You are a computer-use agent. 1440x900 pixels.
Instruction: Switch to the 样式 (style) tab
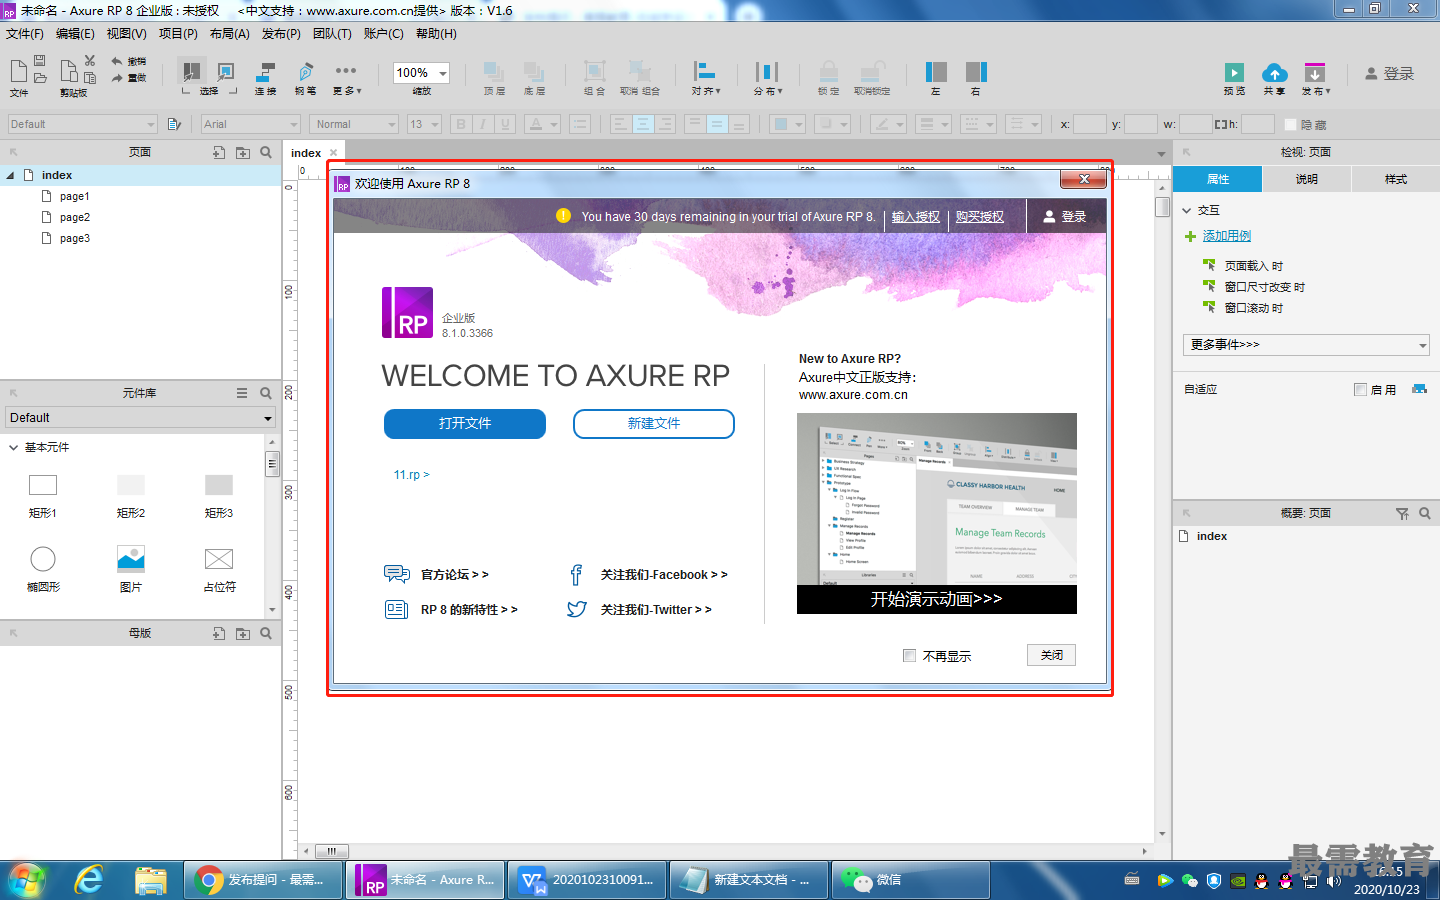[x=1396, y=179]
